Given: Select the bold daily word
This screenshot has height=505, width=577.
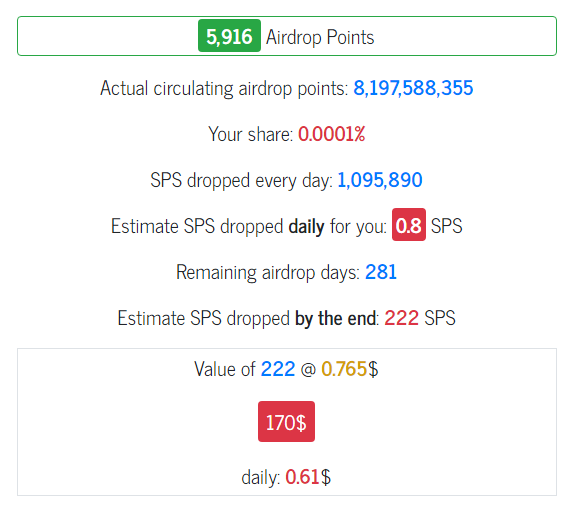Looking at the screenshot, I should click(307, 226).
